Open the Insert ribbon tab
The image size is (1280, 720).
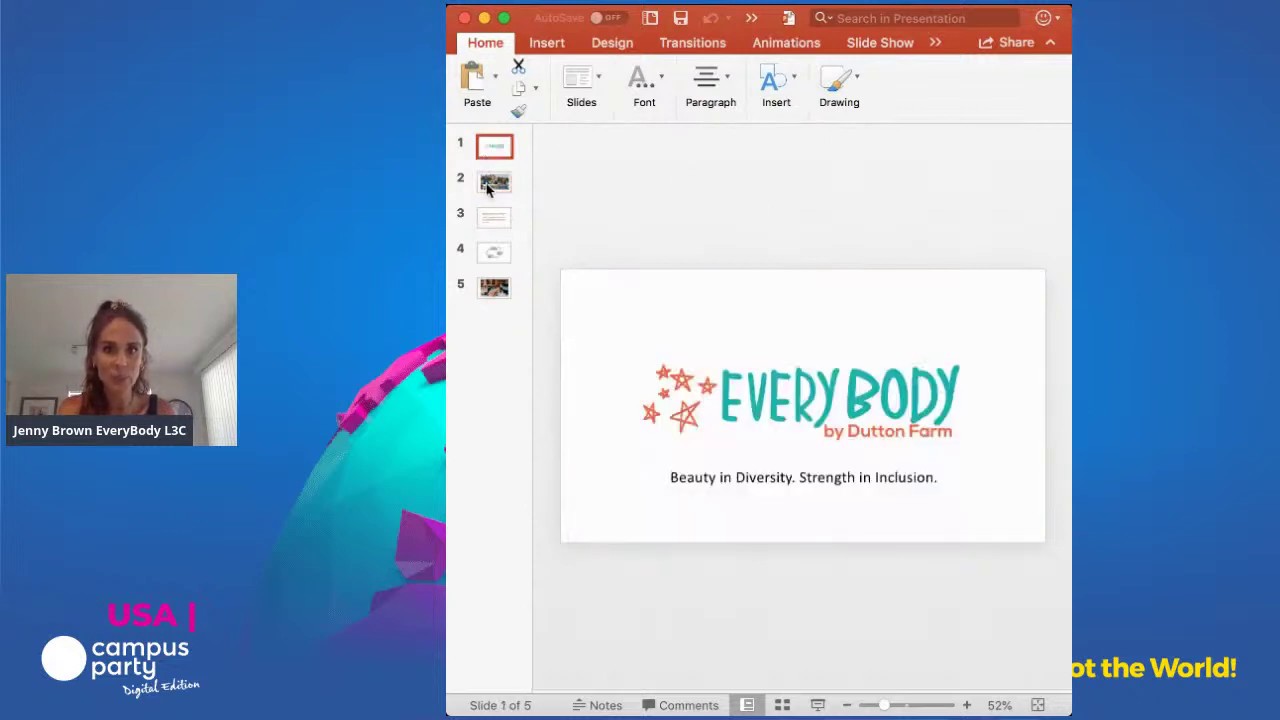click(547, 42)
